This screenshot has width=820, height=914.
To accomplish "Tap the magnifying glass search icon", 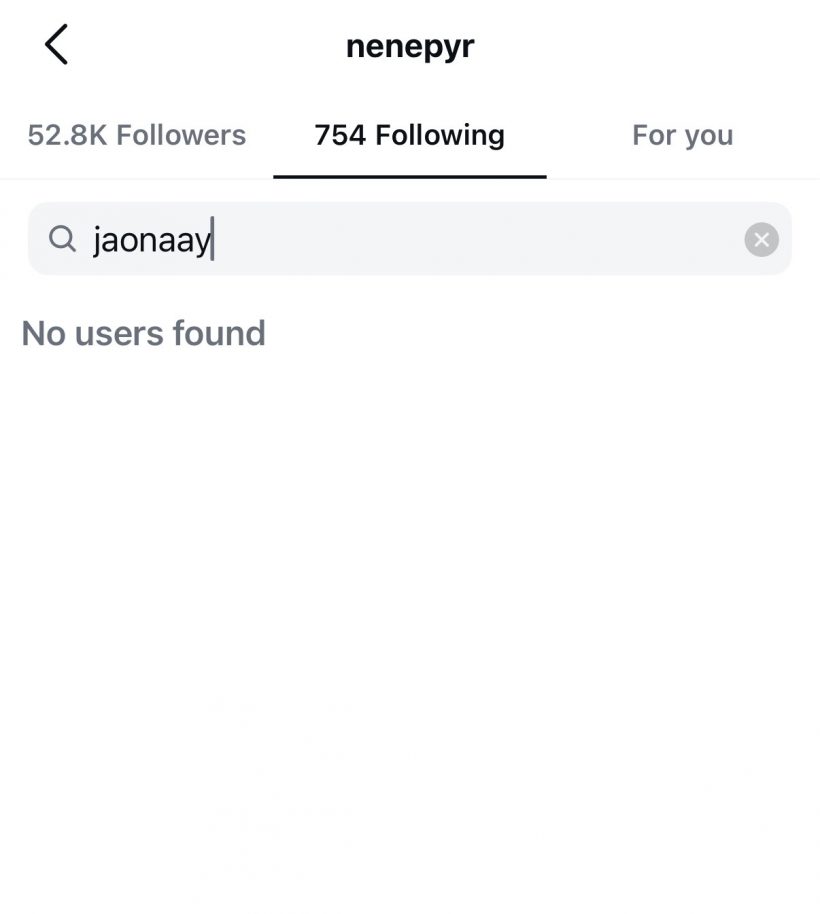I will point(62,239).
